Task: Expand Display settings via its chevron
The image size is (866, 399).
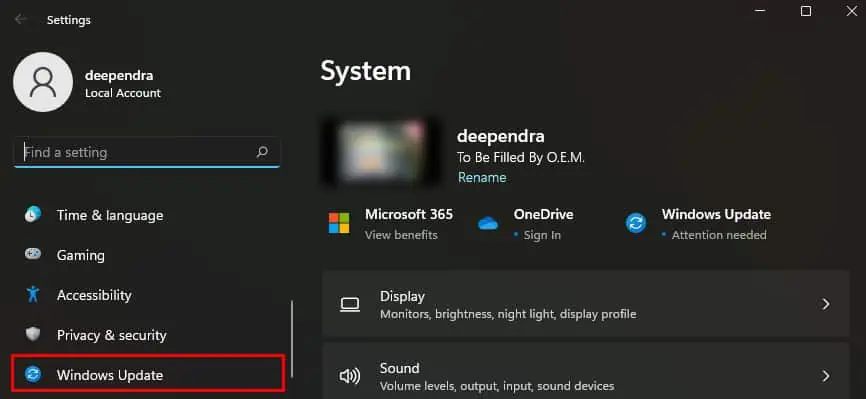Action: 826,304
